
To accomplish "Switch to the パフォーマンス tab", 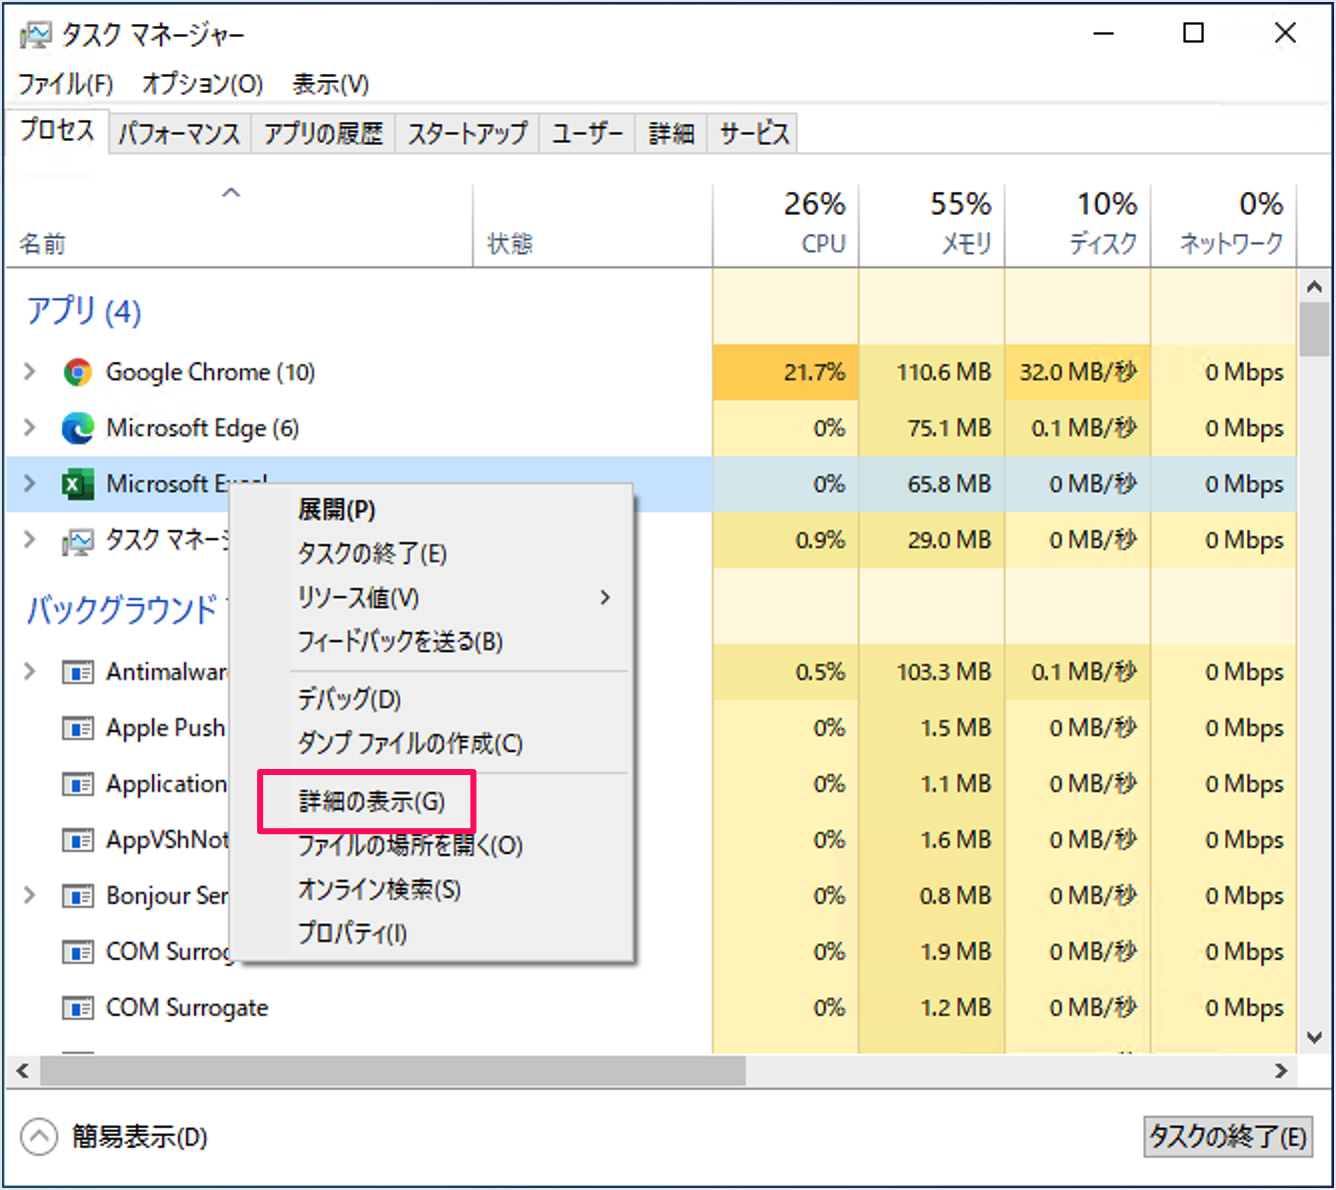I will click(178, 132).
